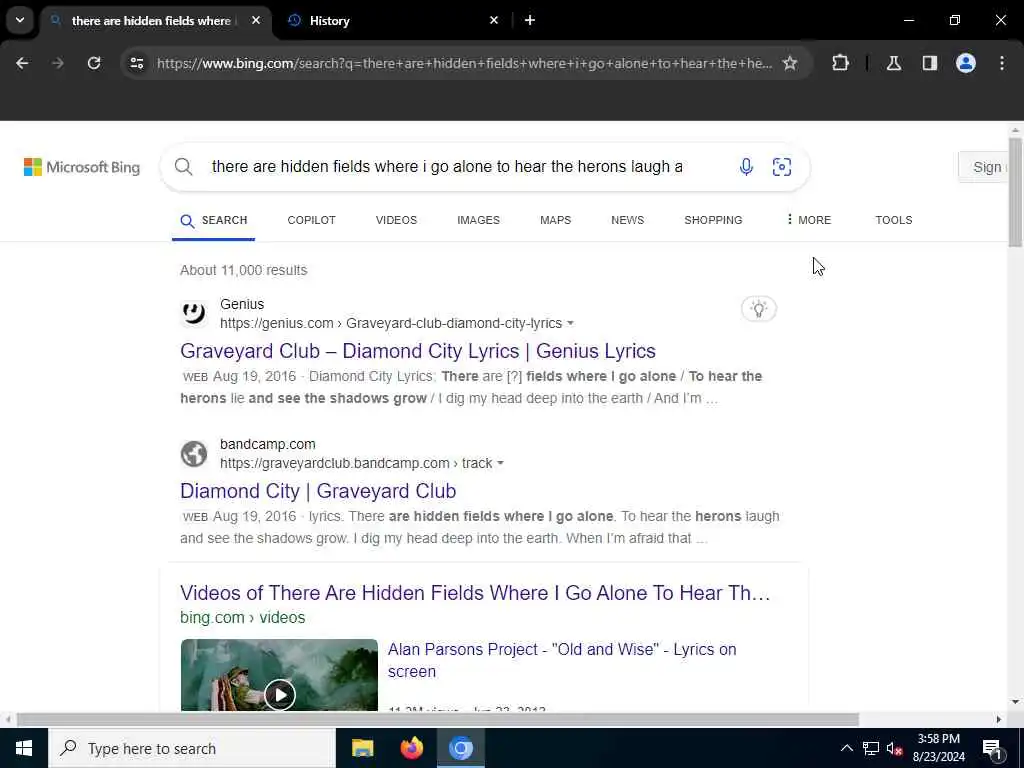Search by voice using microphone icon
The image size is (1024, 768).
click(x=746, y=167)
